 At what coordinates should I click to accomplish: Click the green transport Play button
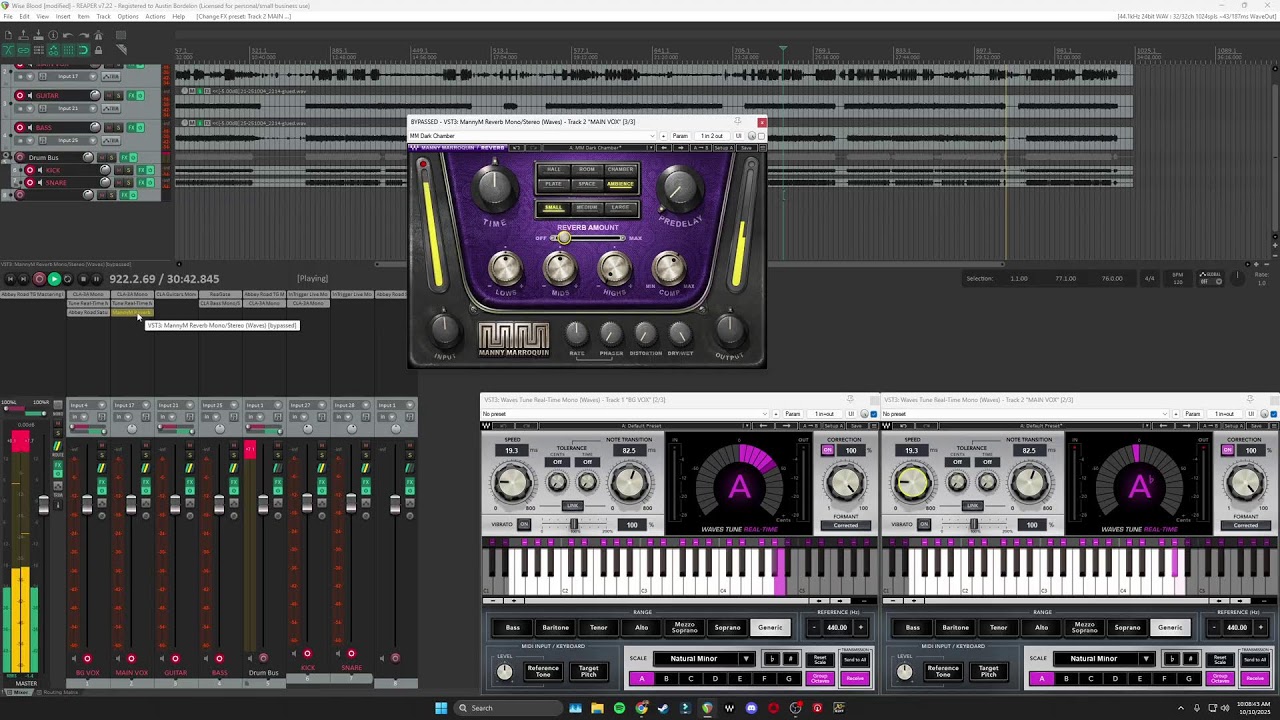55,279
